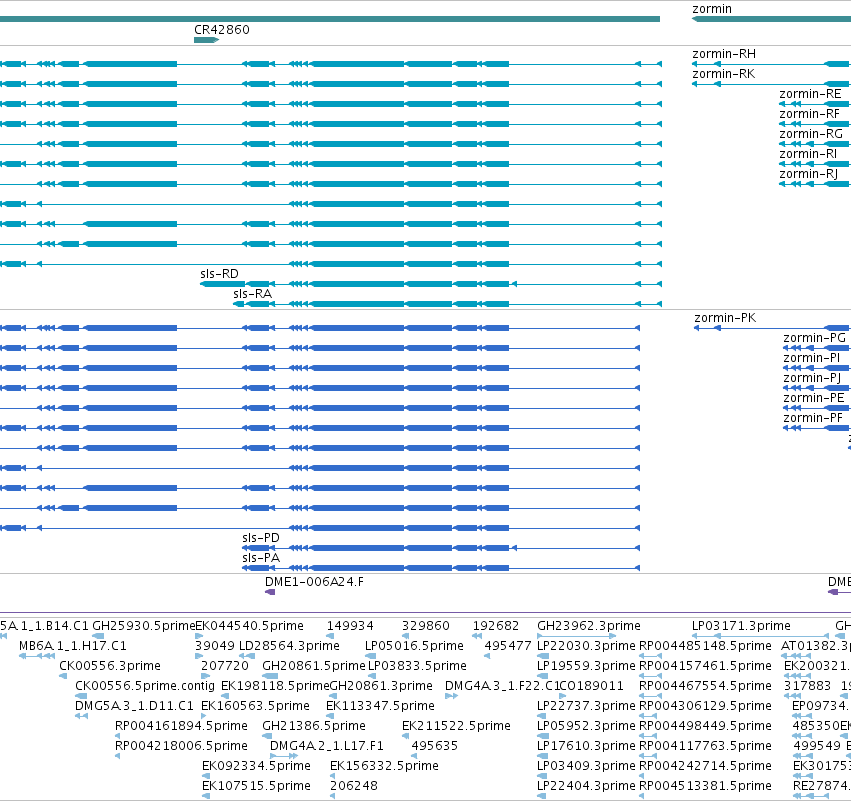Open the MB6A.1_1.H17.C1 label
This screenshot has height=801, width=851.
[73, 646]
